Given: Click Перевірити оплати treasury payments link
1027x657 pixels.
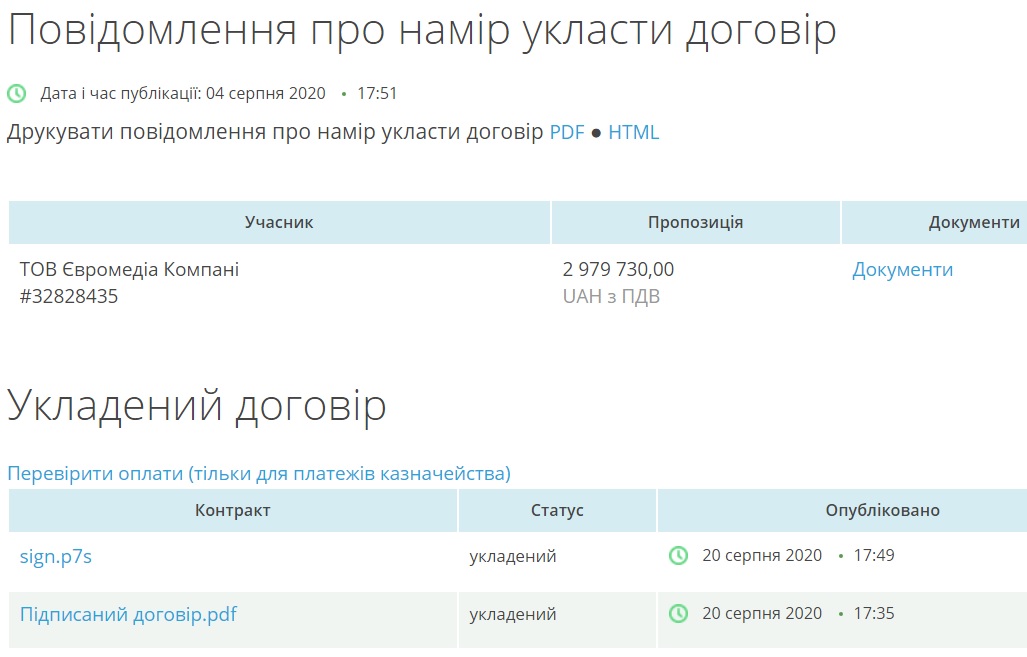Looking at the screenshot, I should (x=259, y=473).
